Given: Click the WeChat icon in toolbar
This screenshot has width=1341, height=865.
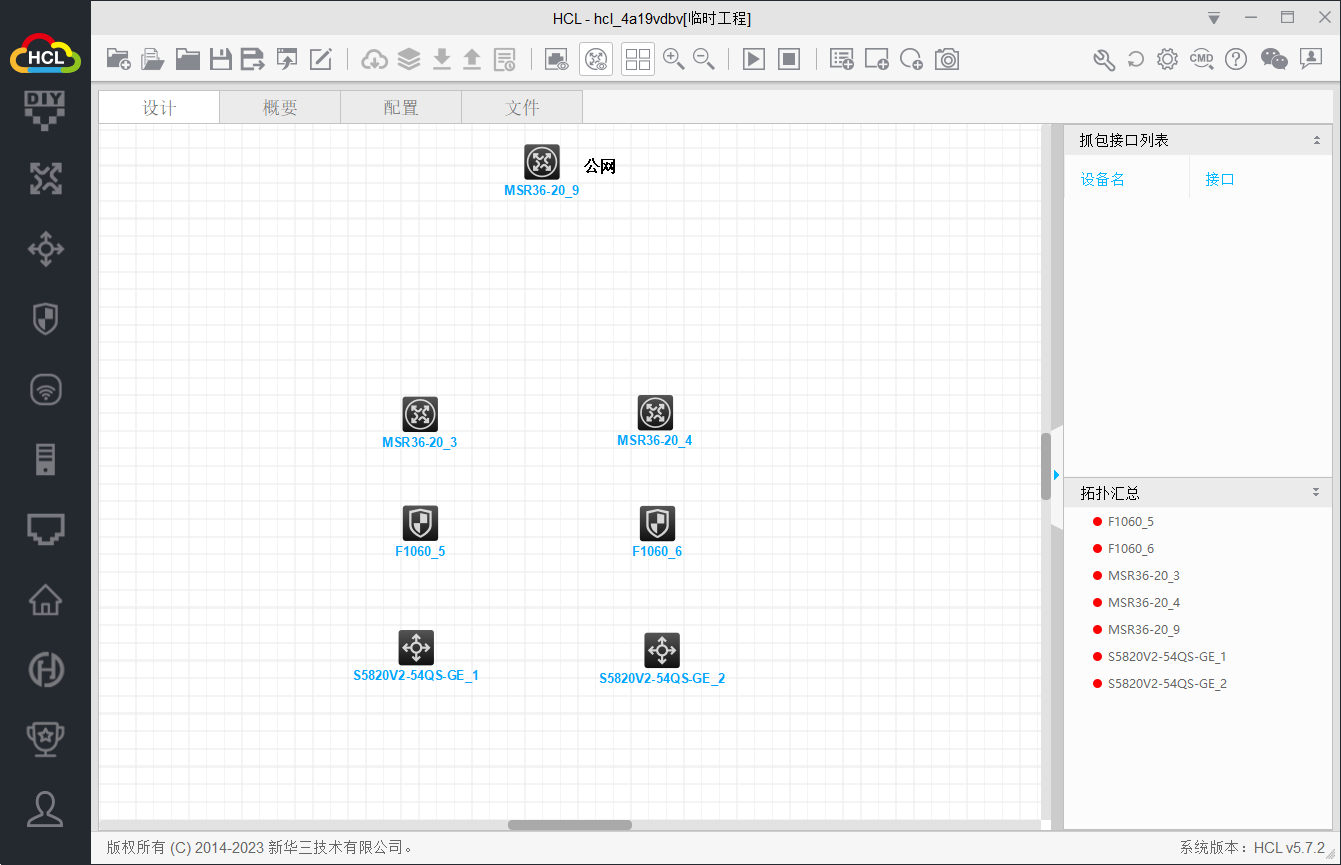Looking at the screenshot, I should 1274,59.
